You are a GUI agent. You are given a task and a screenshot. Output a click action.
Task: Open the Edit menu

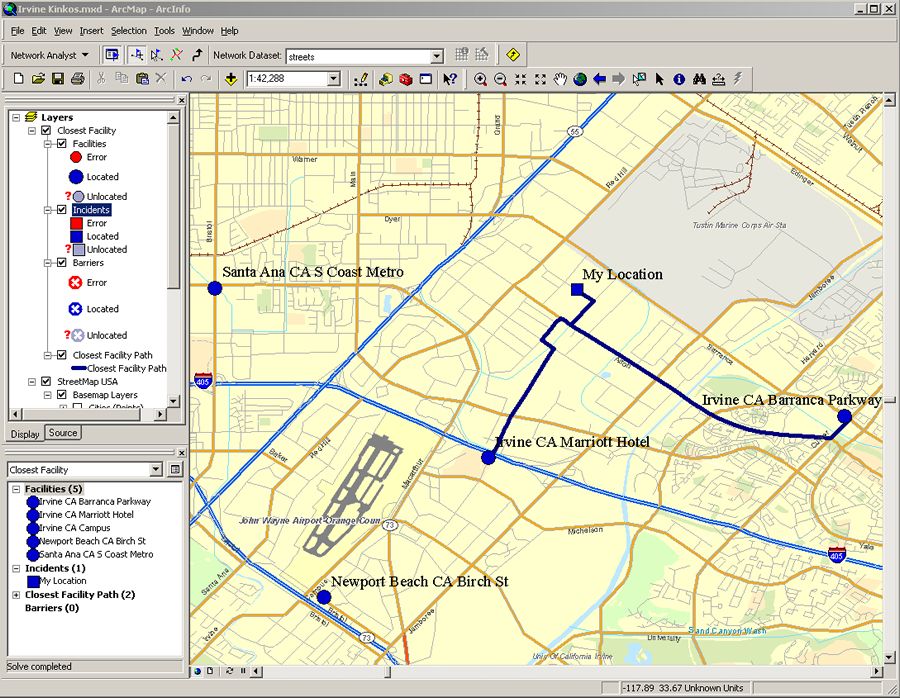38,30
